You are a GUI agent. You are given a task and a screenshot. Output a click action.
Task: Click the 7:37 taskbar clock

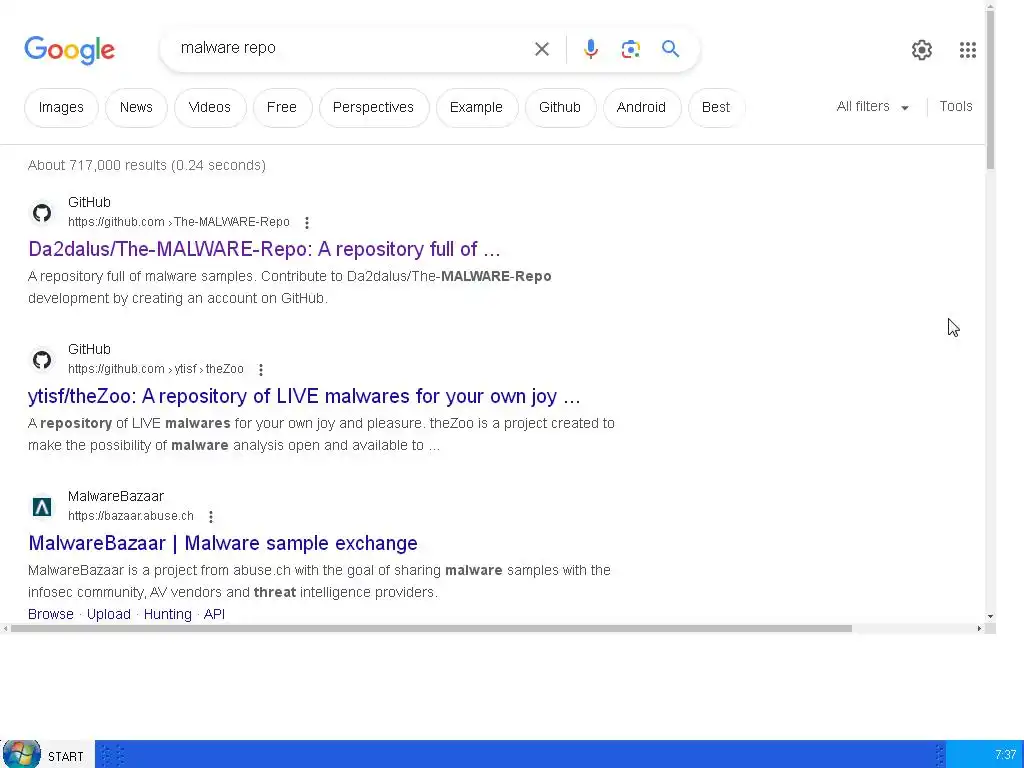click(x=1005, y=755)
